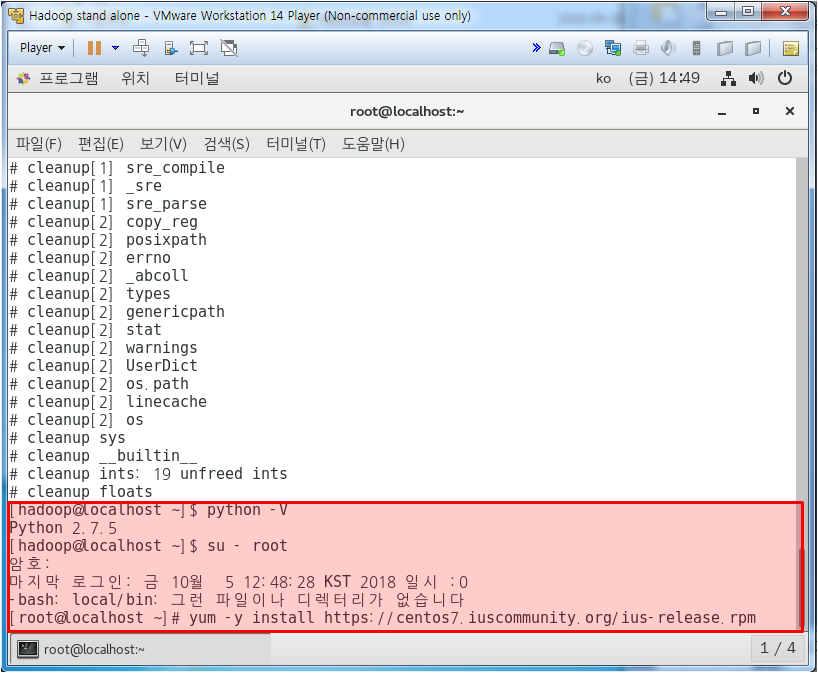
Task: Click the 'Python 2.7.5' output line
Action: (x=63, y=528)
